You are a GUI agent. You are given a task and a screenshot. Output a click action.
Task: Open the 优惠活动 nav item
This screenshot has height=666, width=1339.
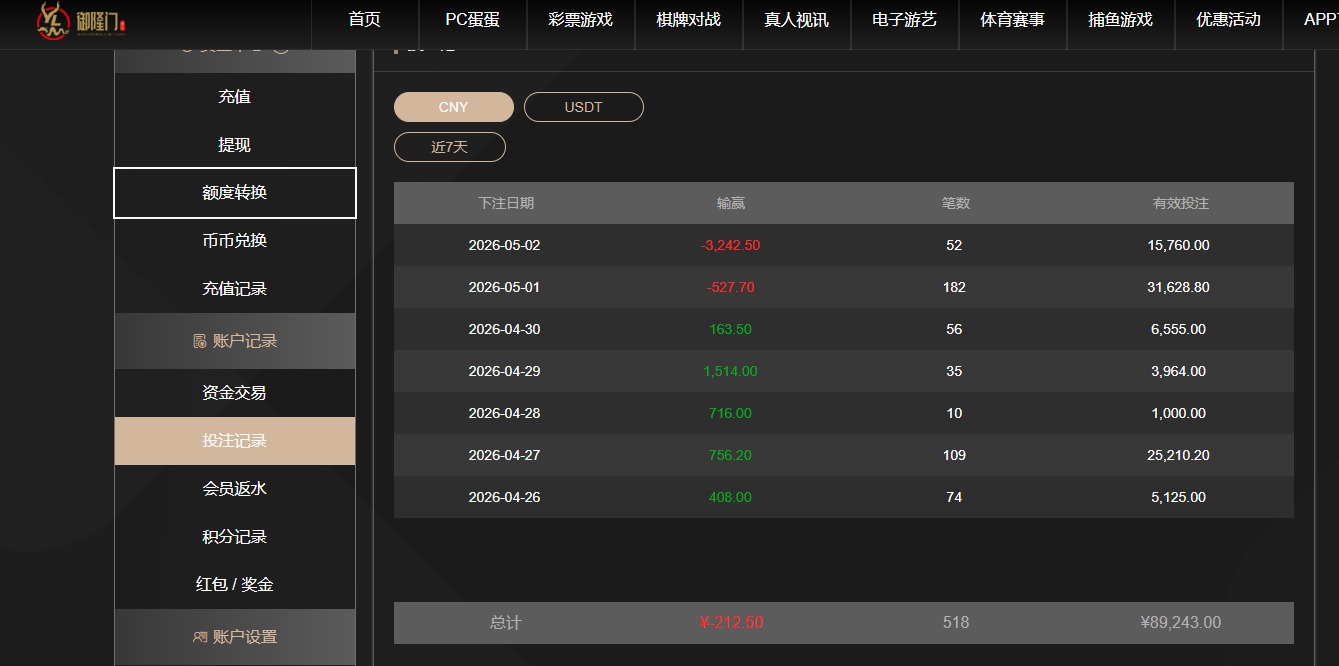click(x=1229, y=20)
